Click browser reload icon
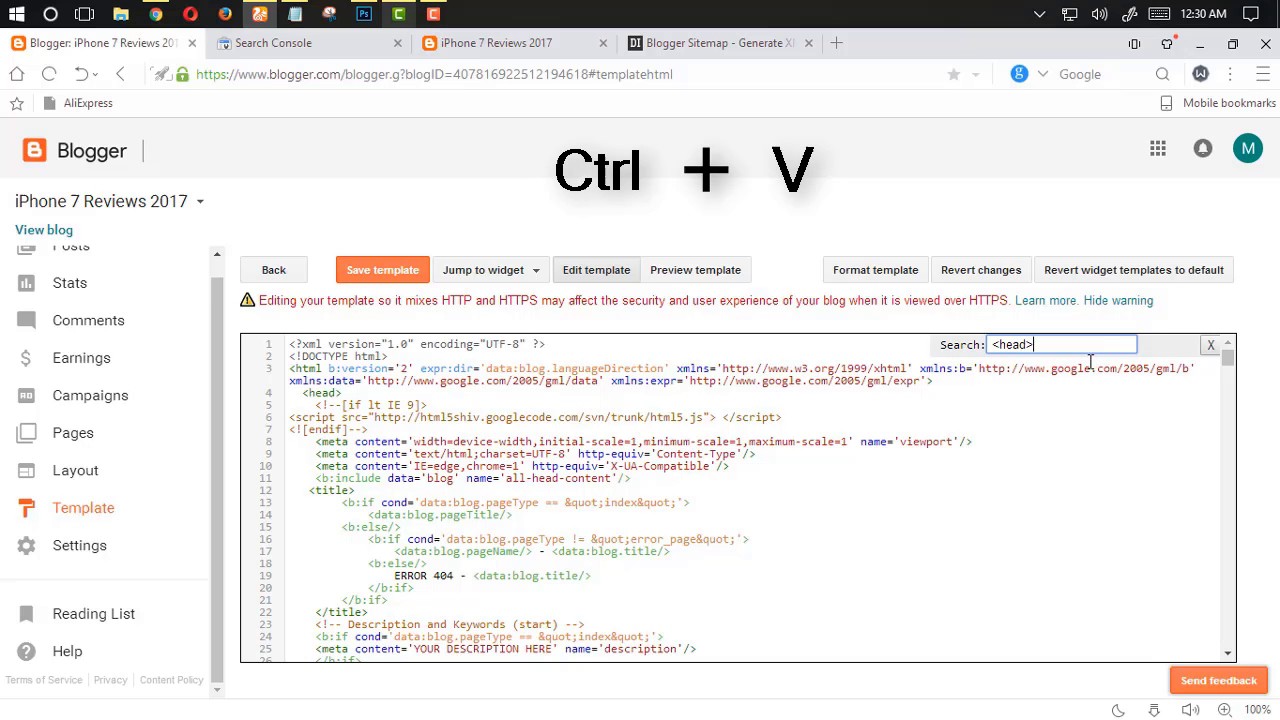This screenshot has height=720, width=1280. point(49,74)
